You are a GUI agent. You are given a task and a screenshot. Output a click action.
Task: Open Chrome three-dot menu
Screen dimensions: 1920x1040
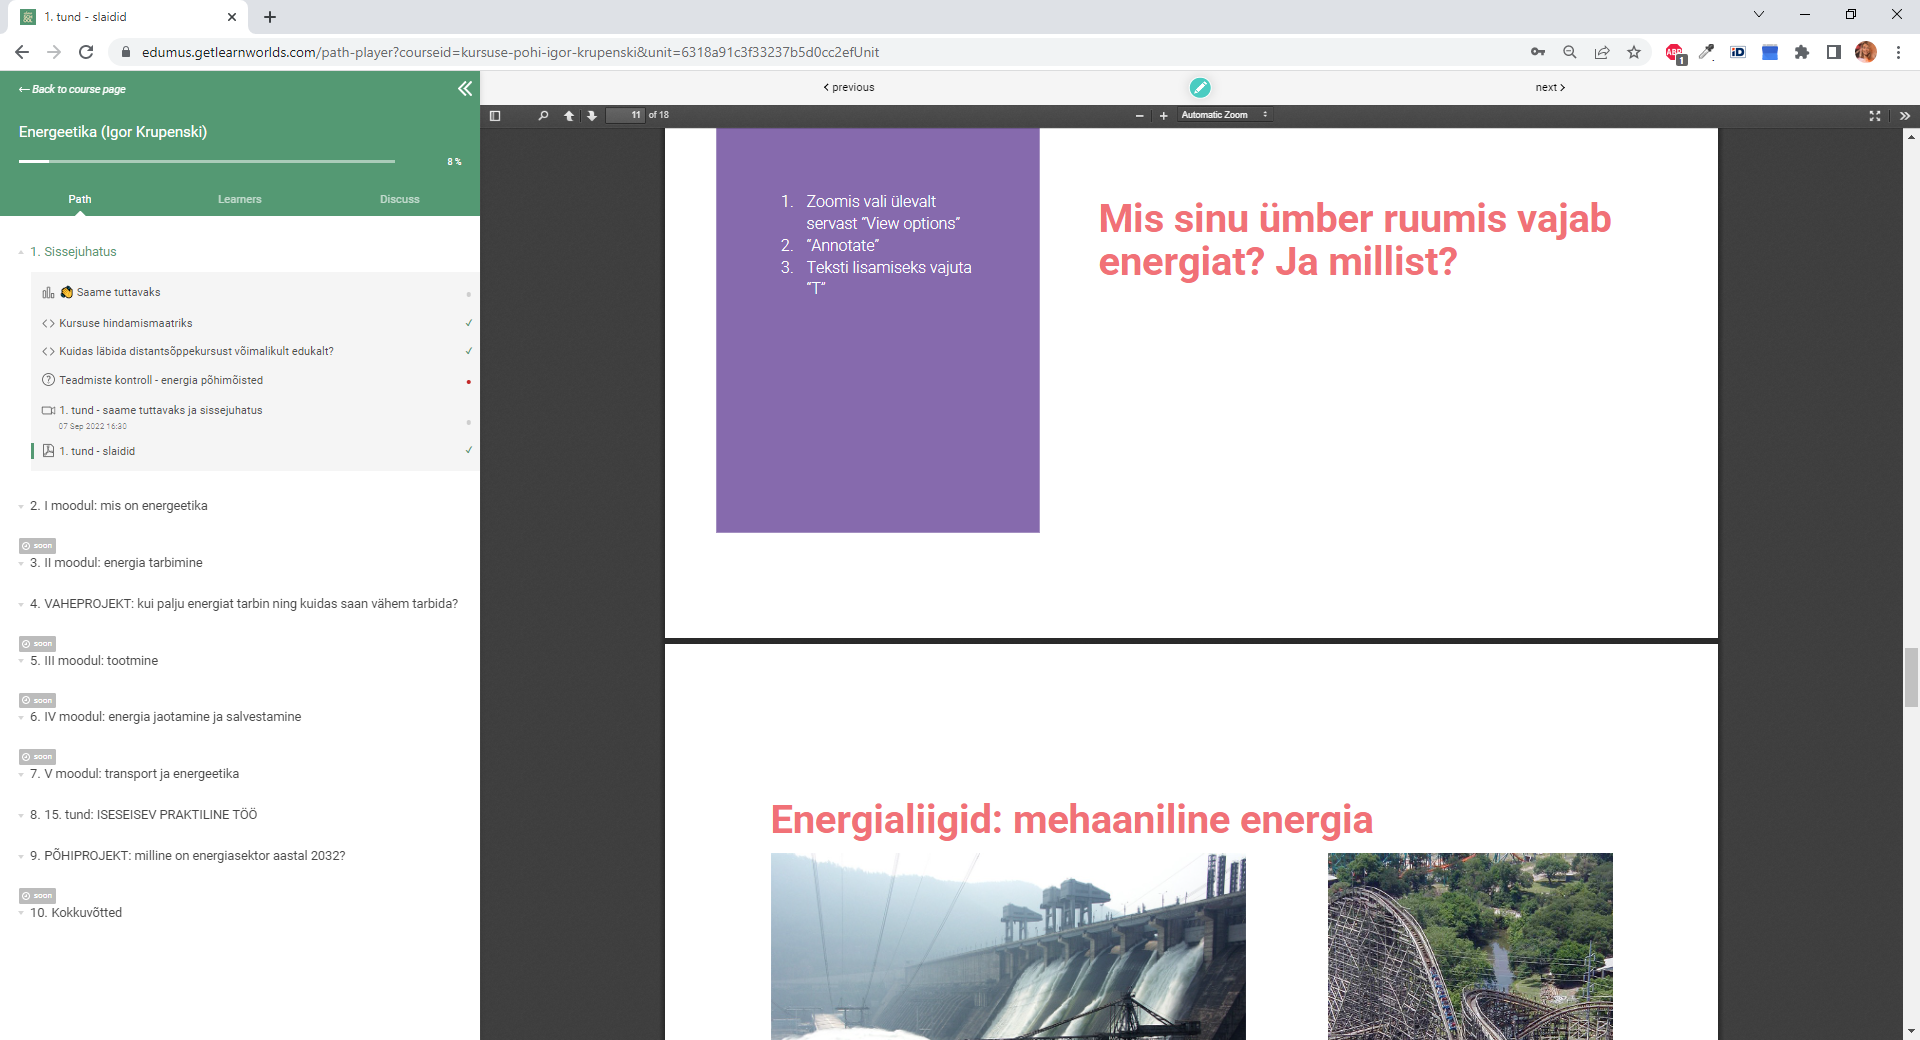pos(1898,52)
